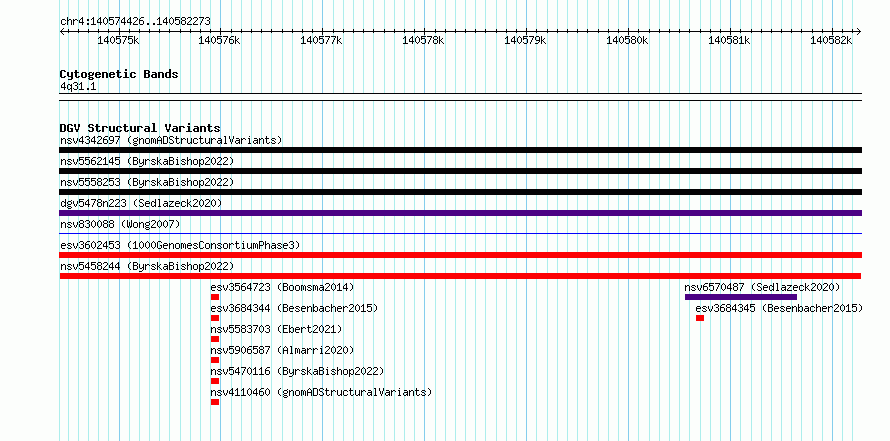Select the black bar under nsv4342697
Image resolution: width=890 pixels, height=441 pixels.
tap(460, 150)
